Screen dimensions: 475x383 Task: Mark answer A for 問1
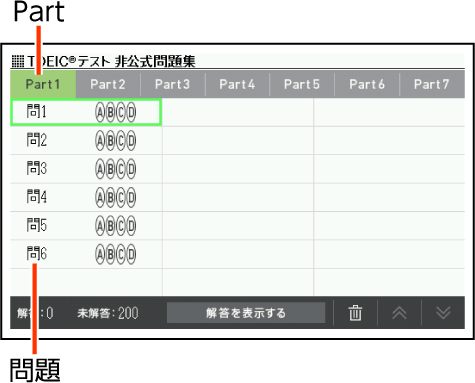(100, 113)
